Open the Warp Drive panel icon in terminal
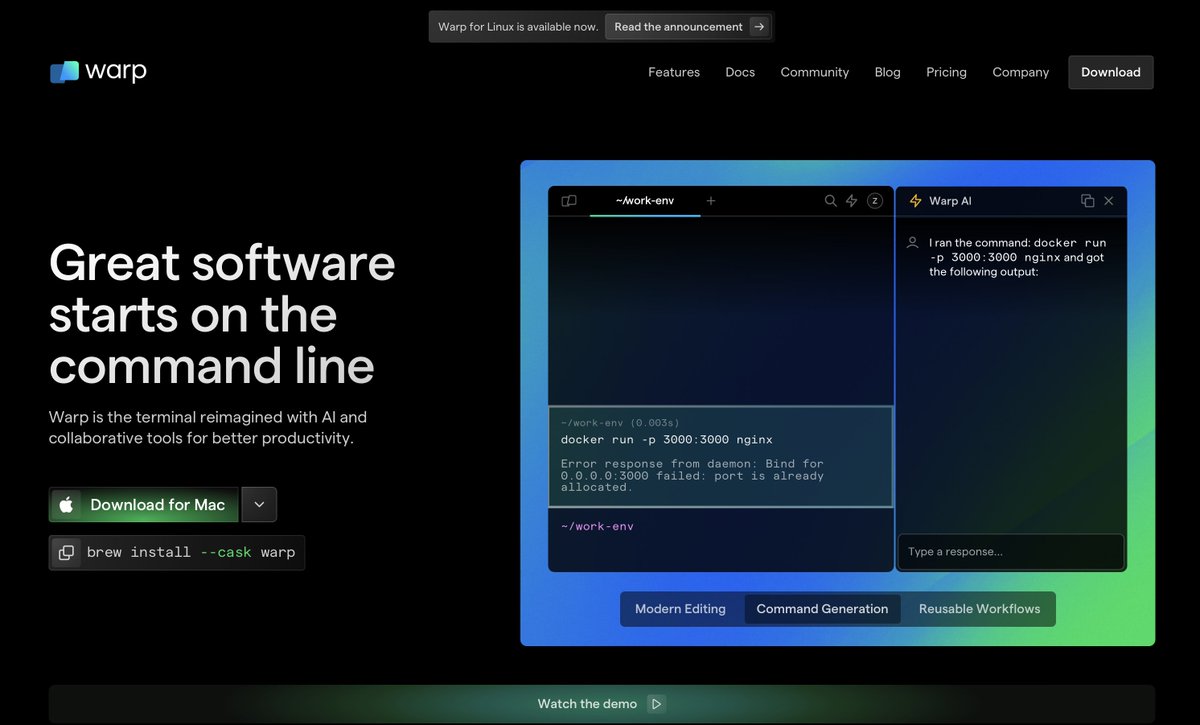Viewport: 1200px width, 725px height. (569, 201)
